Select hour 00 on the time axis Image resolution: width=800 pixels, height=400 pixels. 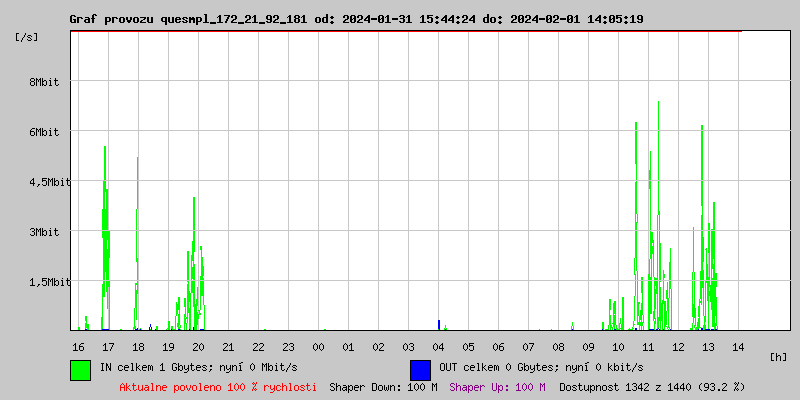click(318, 346)
